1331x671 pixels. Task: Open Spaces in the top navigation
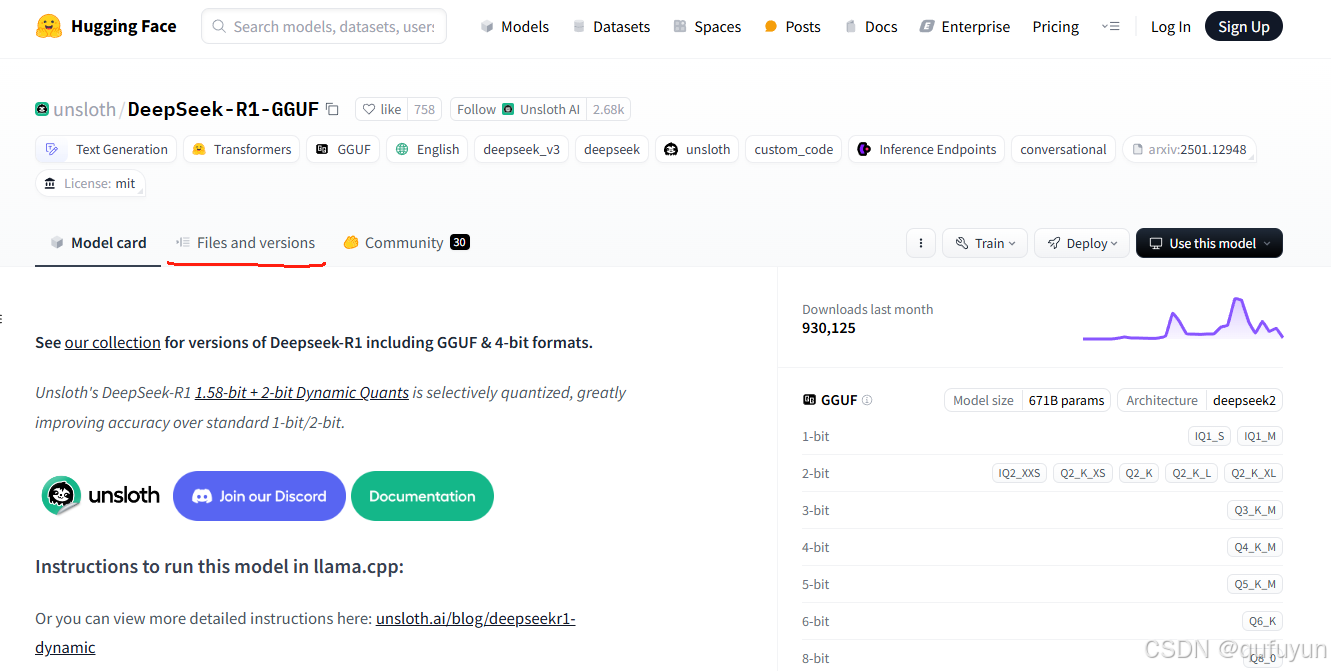click(707, 27)
